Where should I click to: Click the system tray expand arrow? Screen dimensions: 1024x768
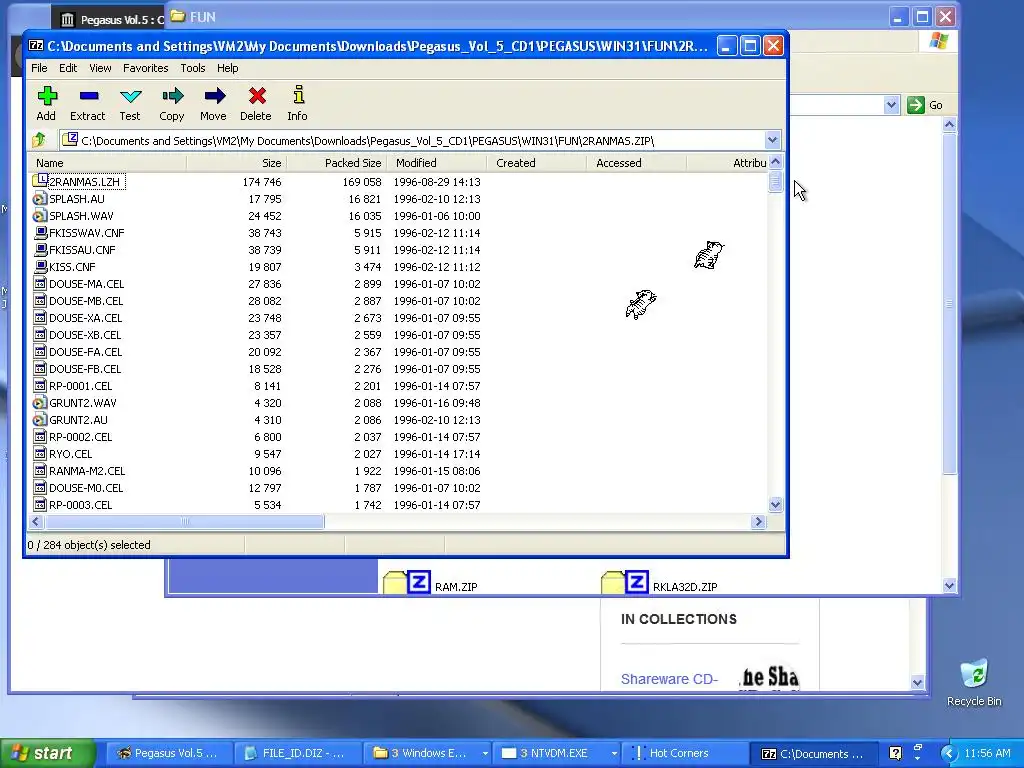pos(949,753)
